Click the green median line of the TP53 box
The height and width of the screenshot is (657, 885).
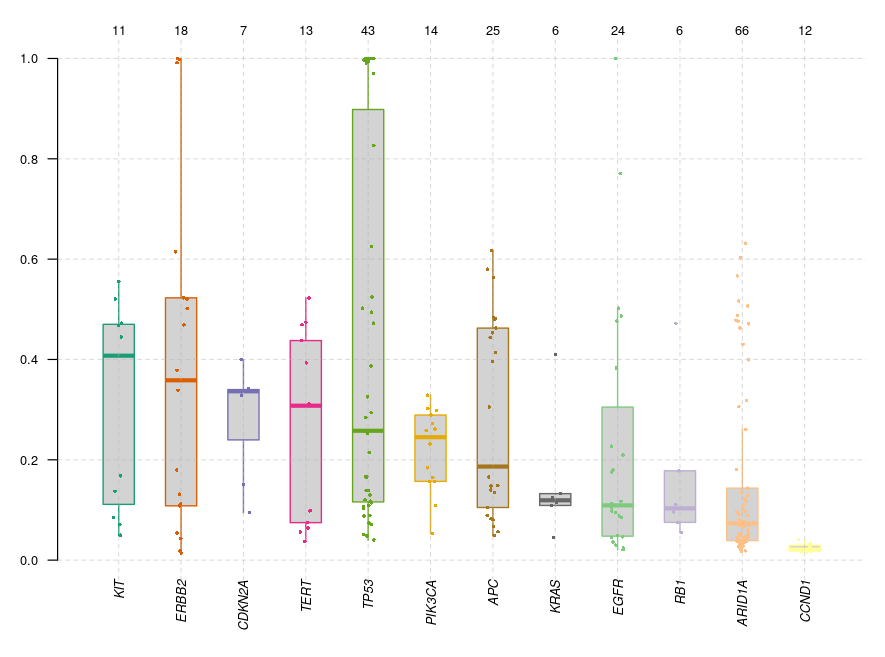pos(368,431)
